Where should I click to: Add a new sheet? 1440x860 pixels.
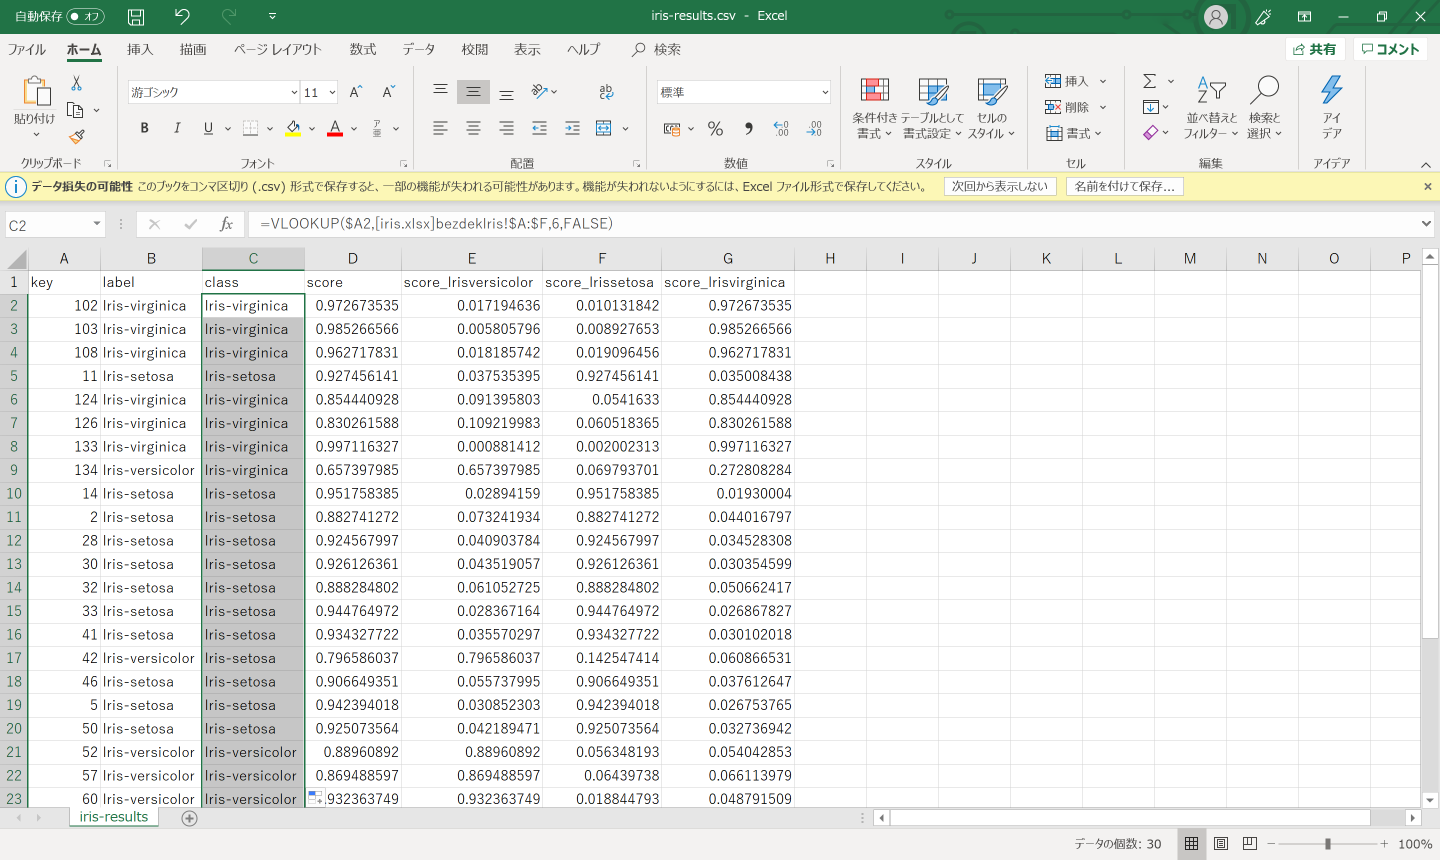click(189, 818)
